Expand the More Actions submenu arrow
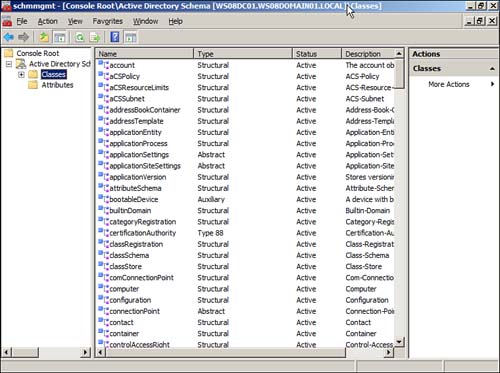This screenshot has height=373, width=500. pos(492,84)
